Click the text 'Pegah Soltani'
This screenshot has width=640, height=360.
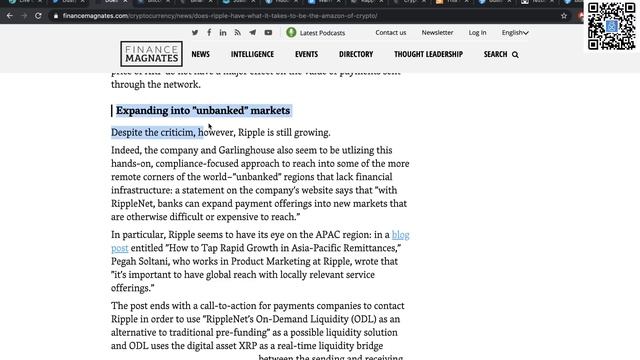(x=140, y=262)
